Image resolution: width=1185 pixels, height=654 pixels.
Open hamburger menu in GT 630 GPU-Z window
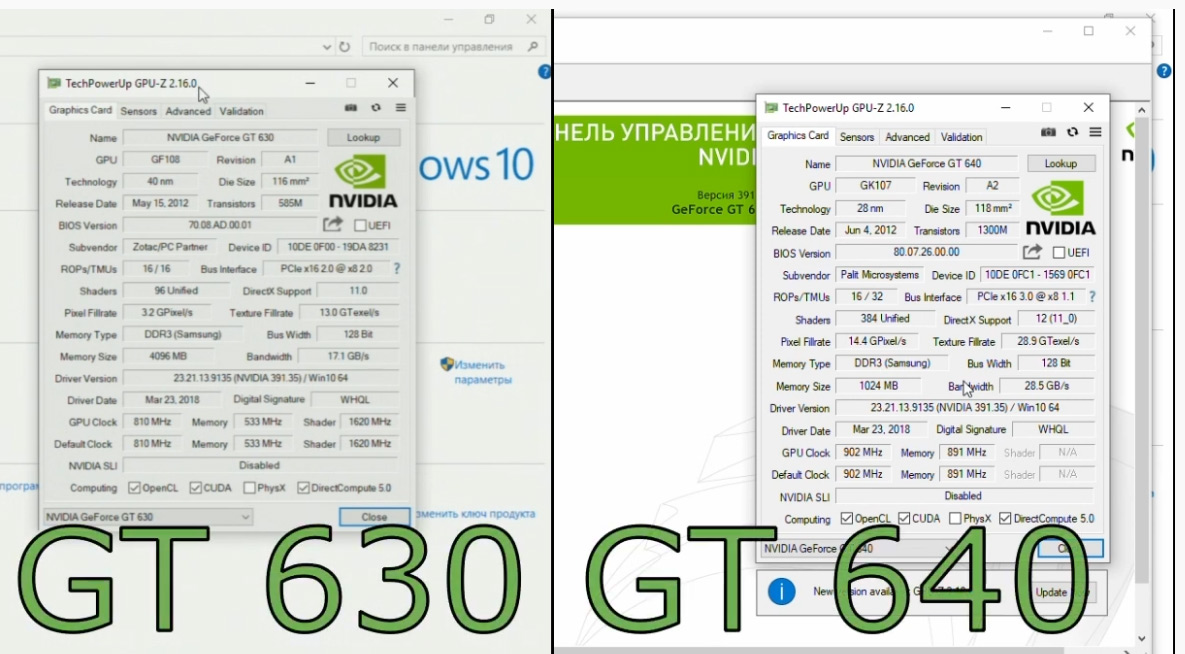(401, 108)
